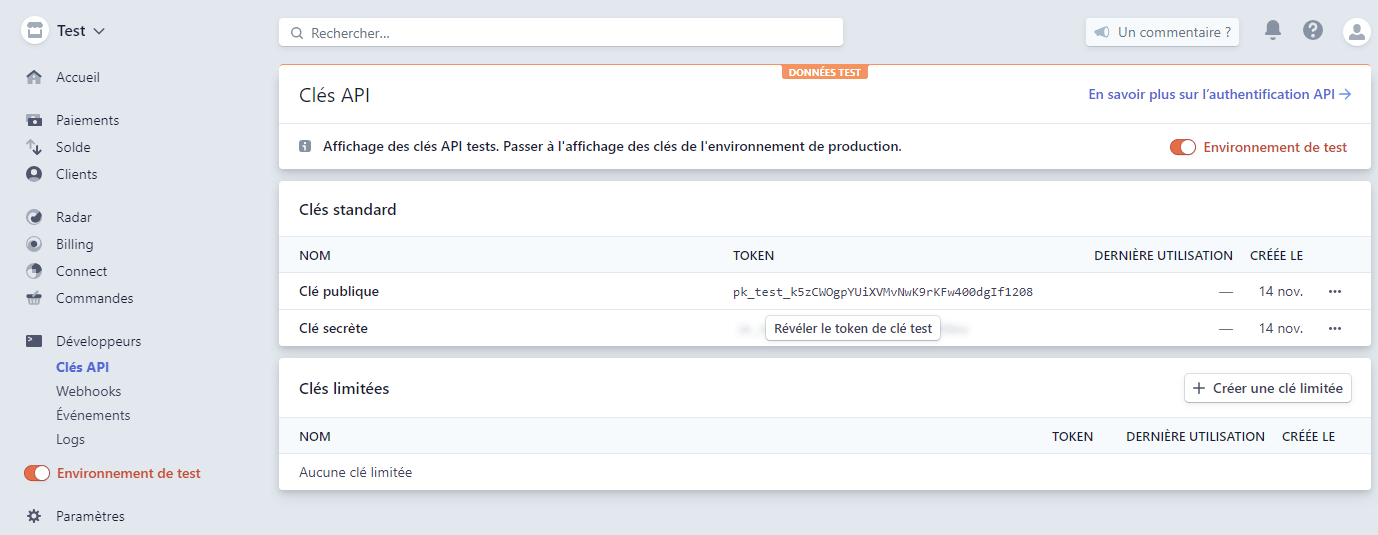Open the Commandes page

coord(95,298)
